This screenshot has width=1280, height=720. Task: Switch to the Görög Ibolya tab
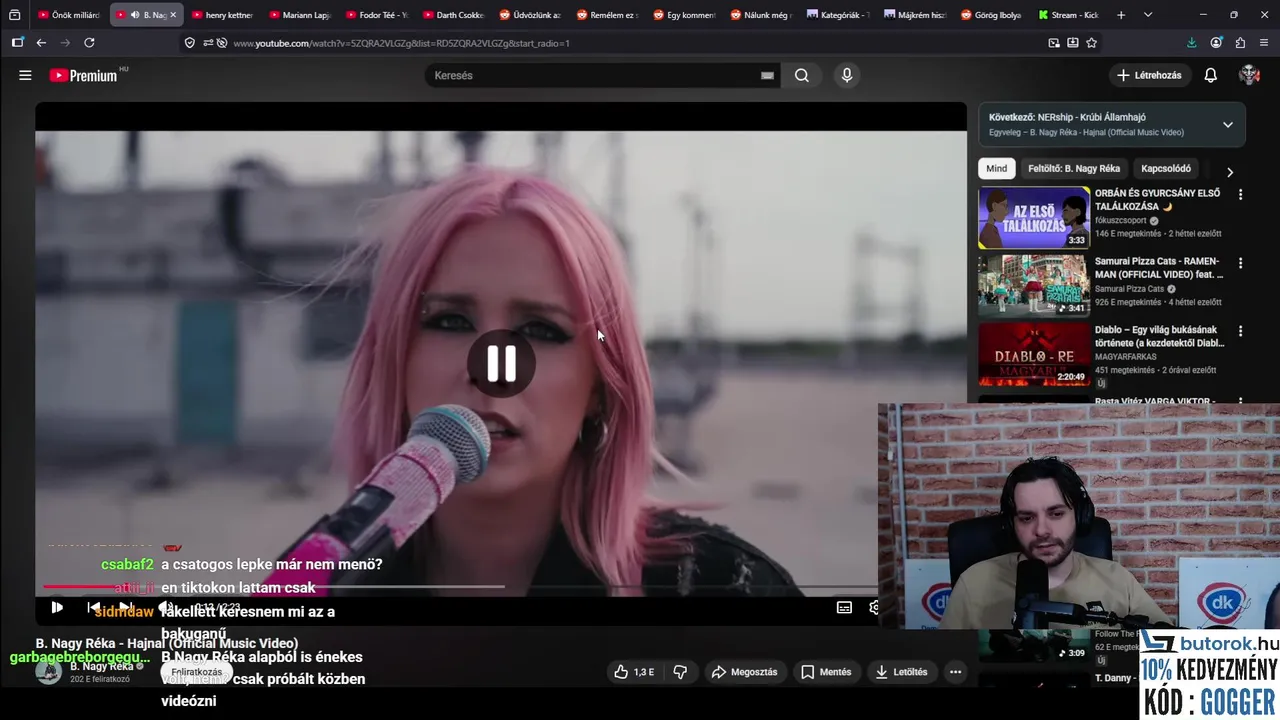[992, 15]
